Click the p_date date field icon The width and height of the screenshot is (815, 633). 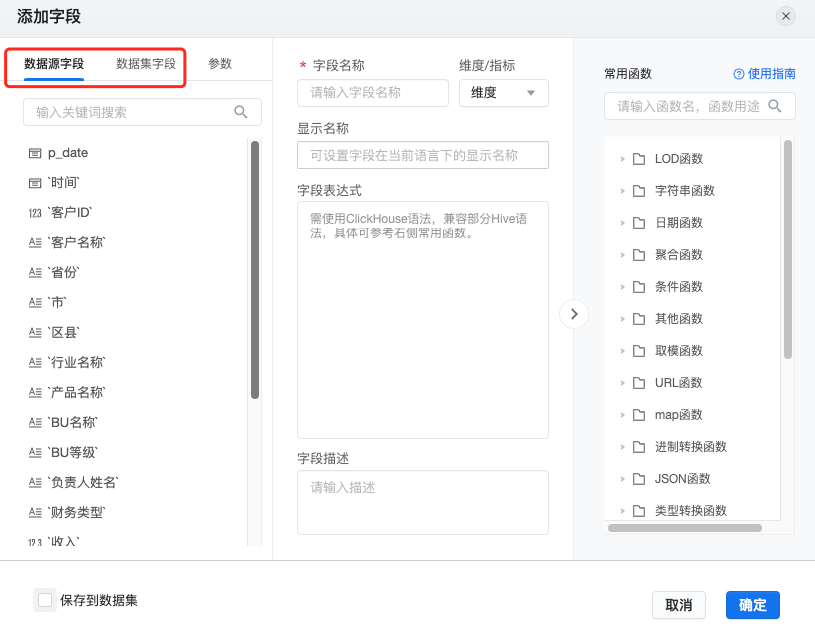click(35, 153)
